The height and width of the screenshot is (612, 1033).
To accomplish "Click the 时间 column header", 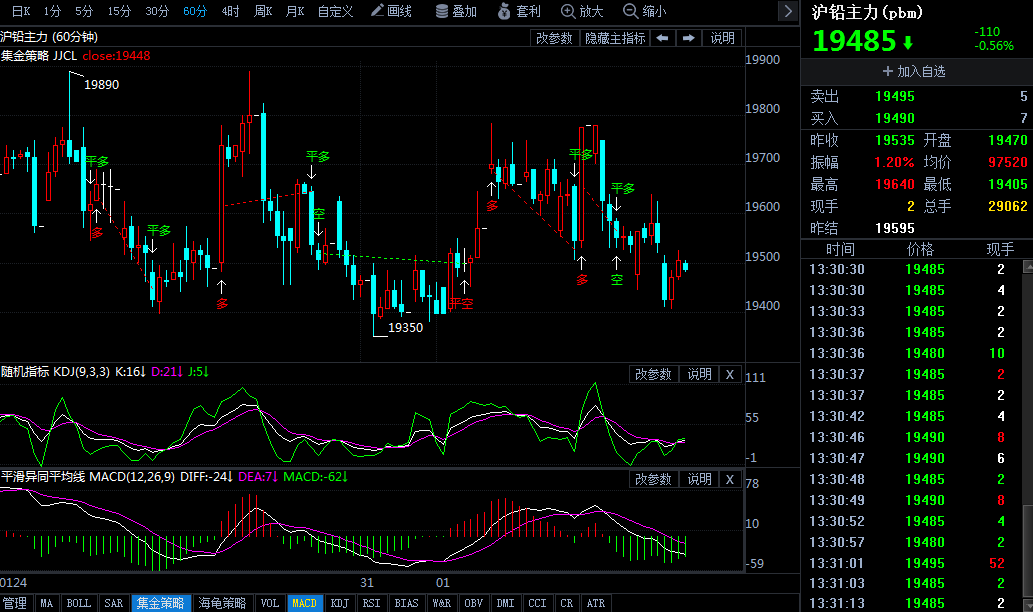I will [x=840, y=249].
